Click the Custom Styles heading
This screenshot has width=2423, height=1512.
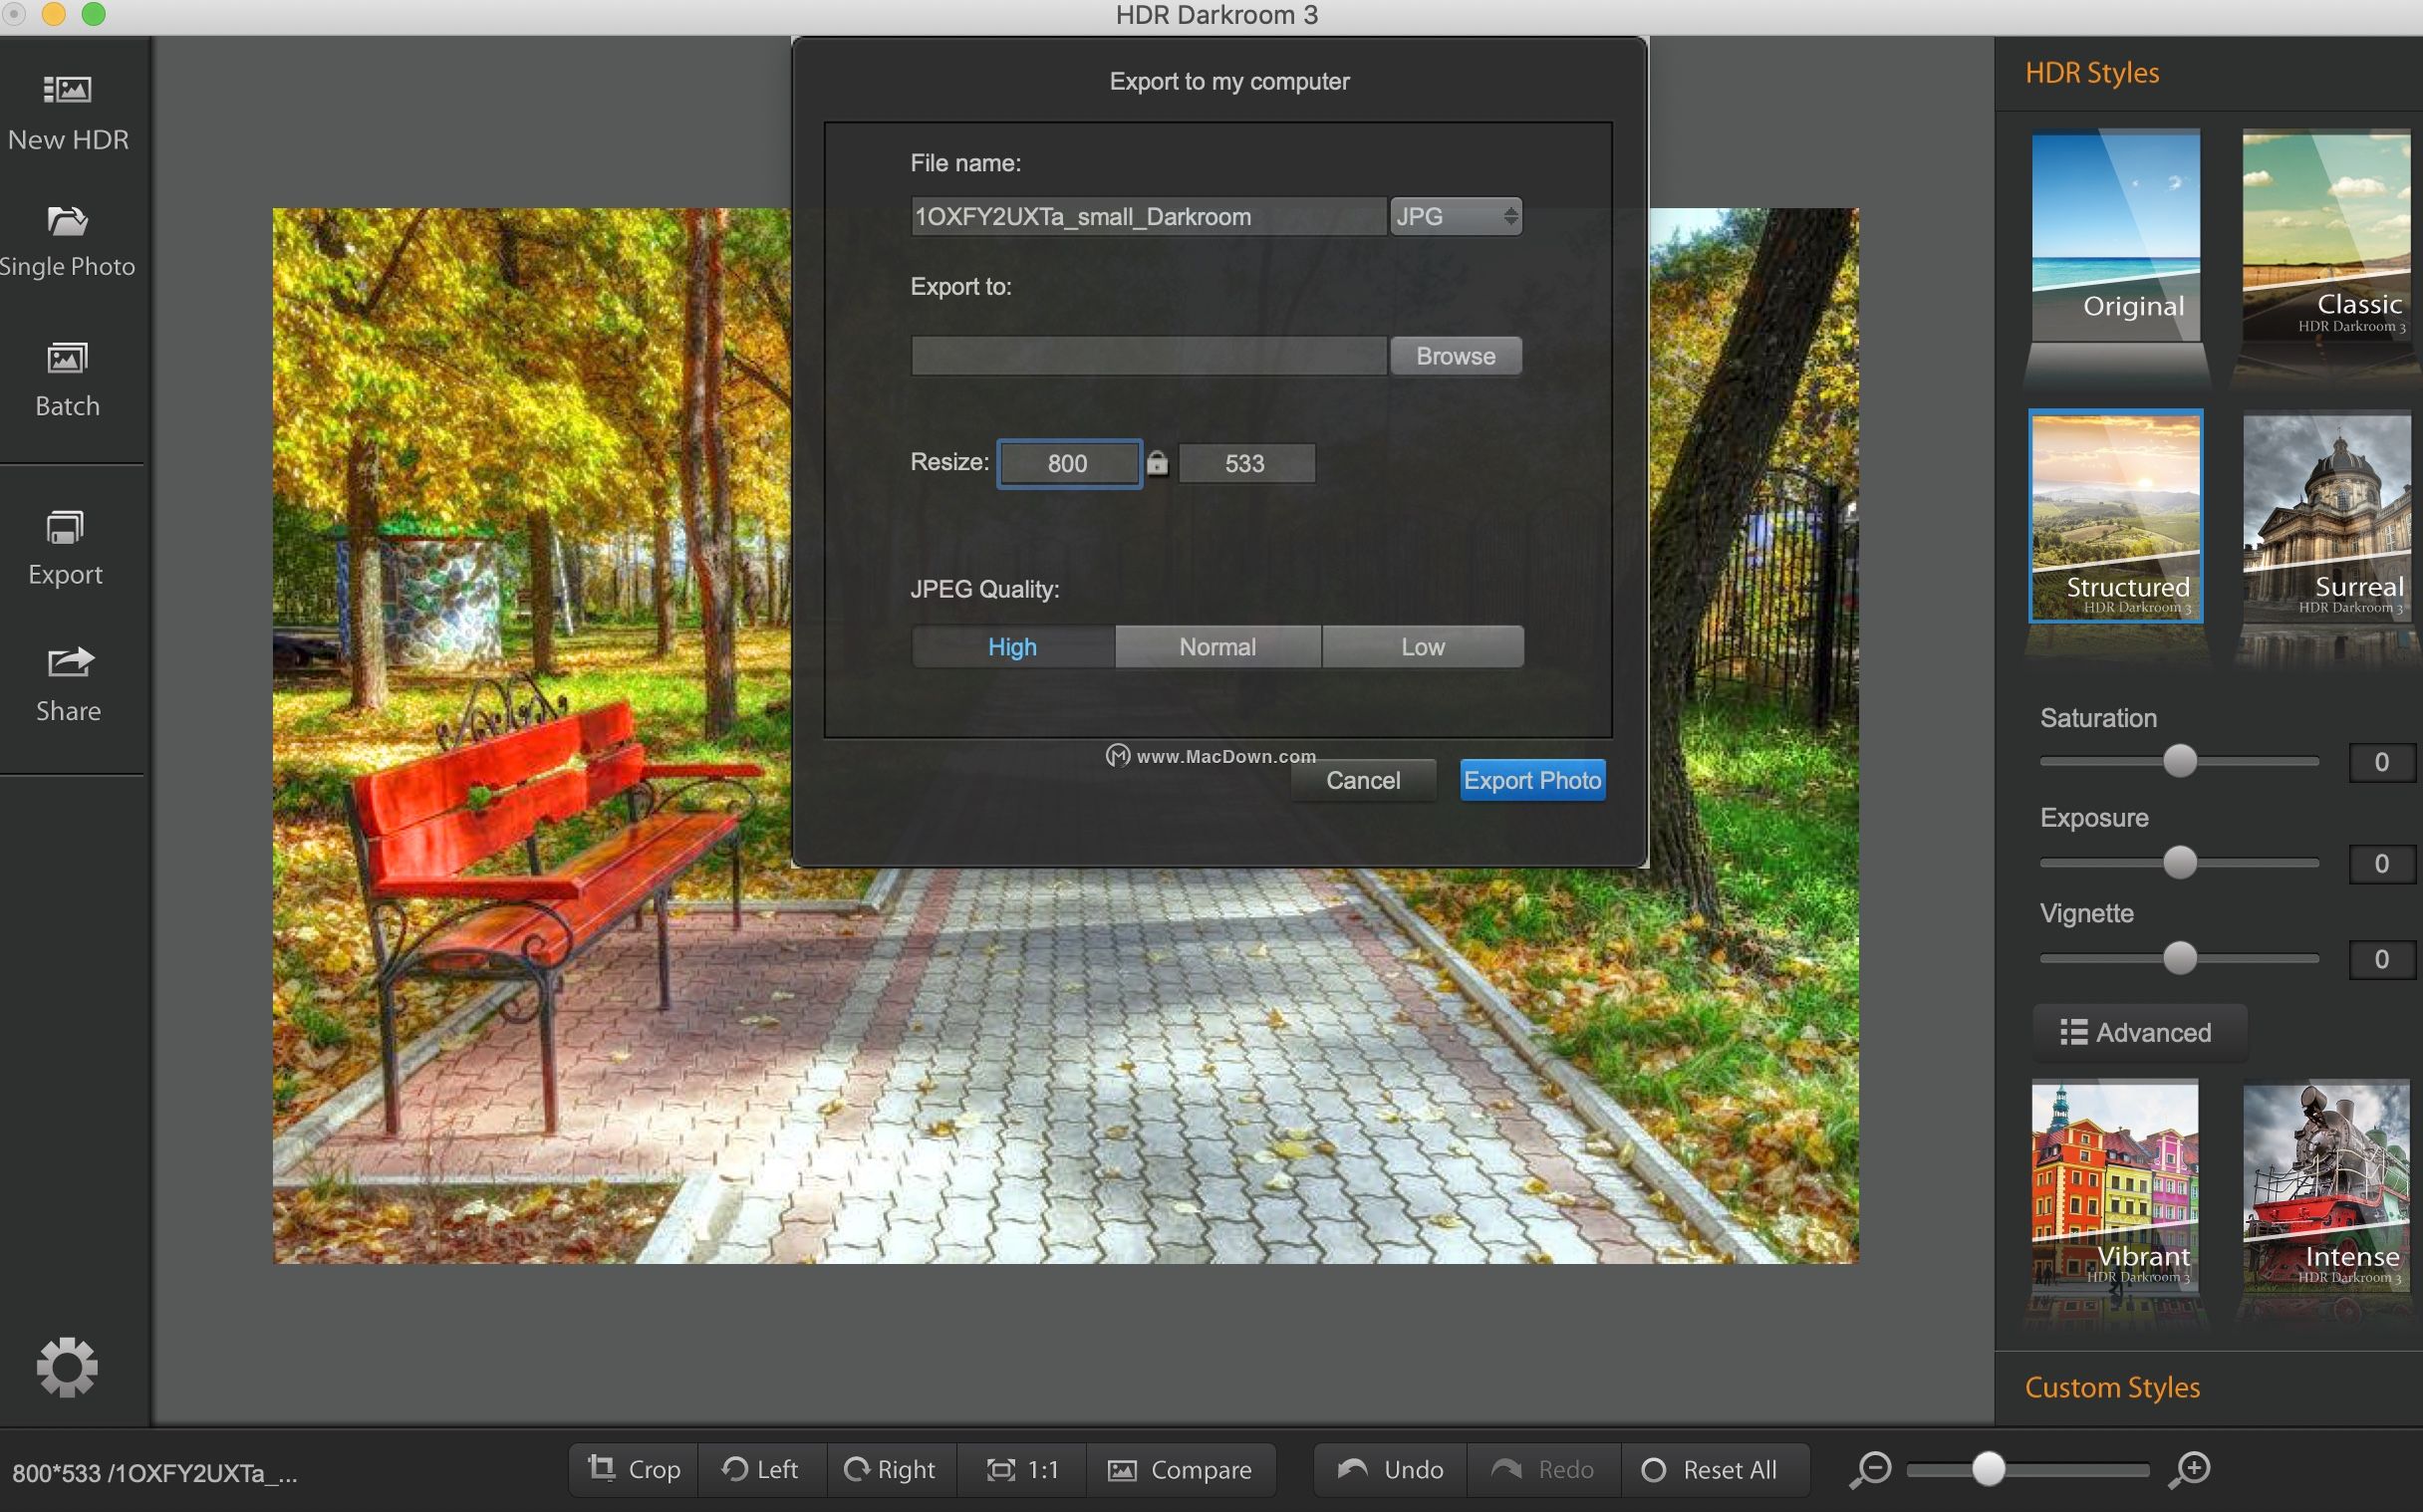coord(2112,1388)
